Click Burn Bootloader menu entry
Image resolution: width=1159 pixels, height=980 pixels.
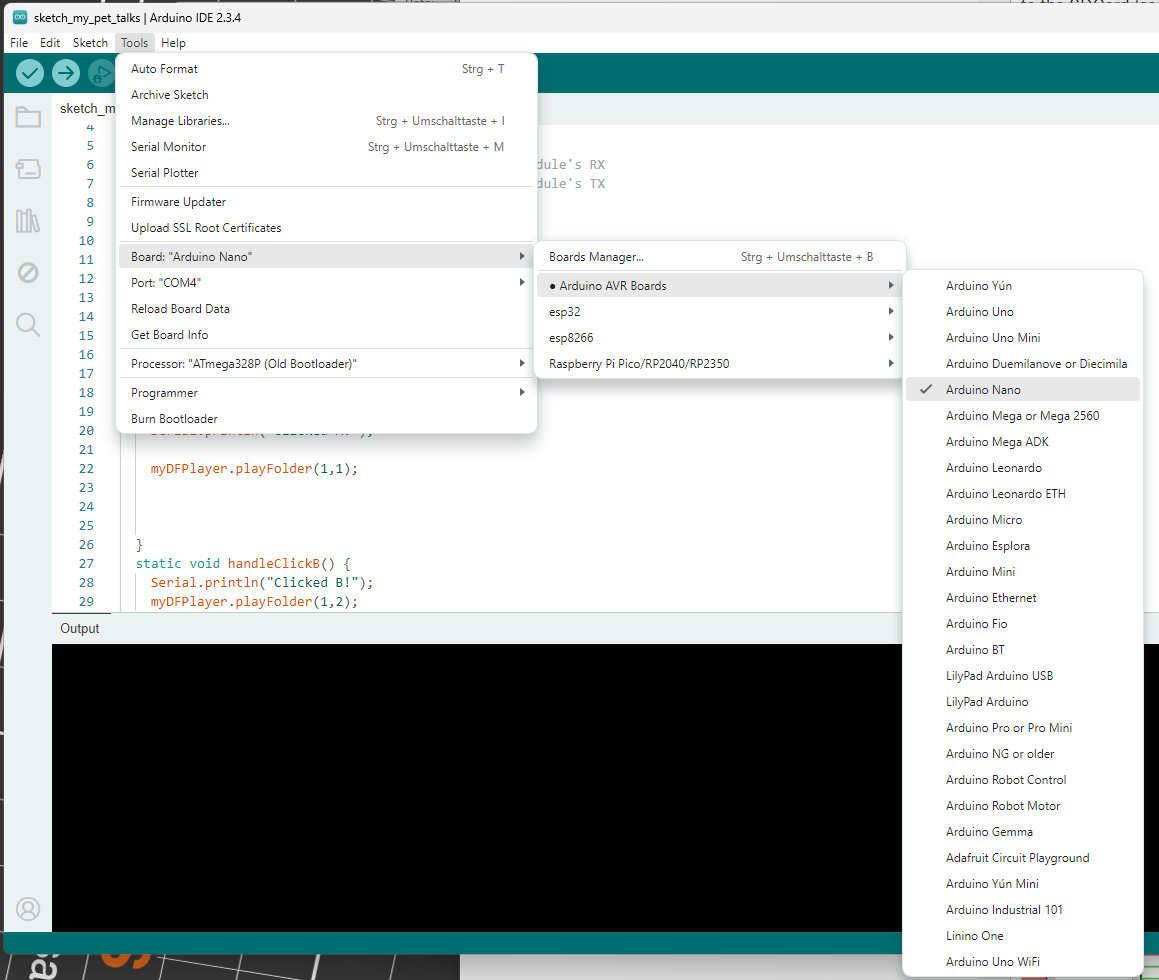click(x=174, y=419)
